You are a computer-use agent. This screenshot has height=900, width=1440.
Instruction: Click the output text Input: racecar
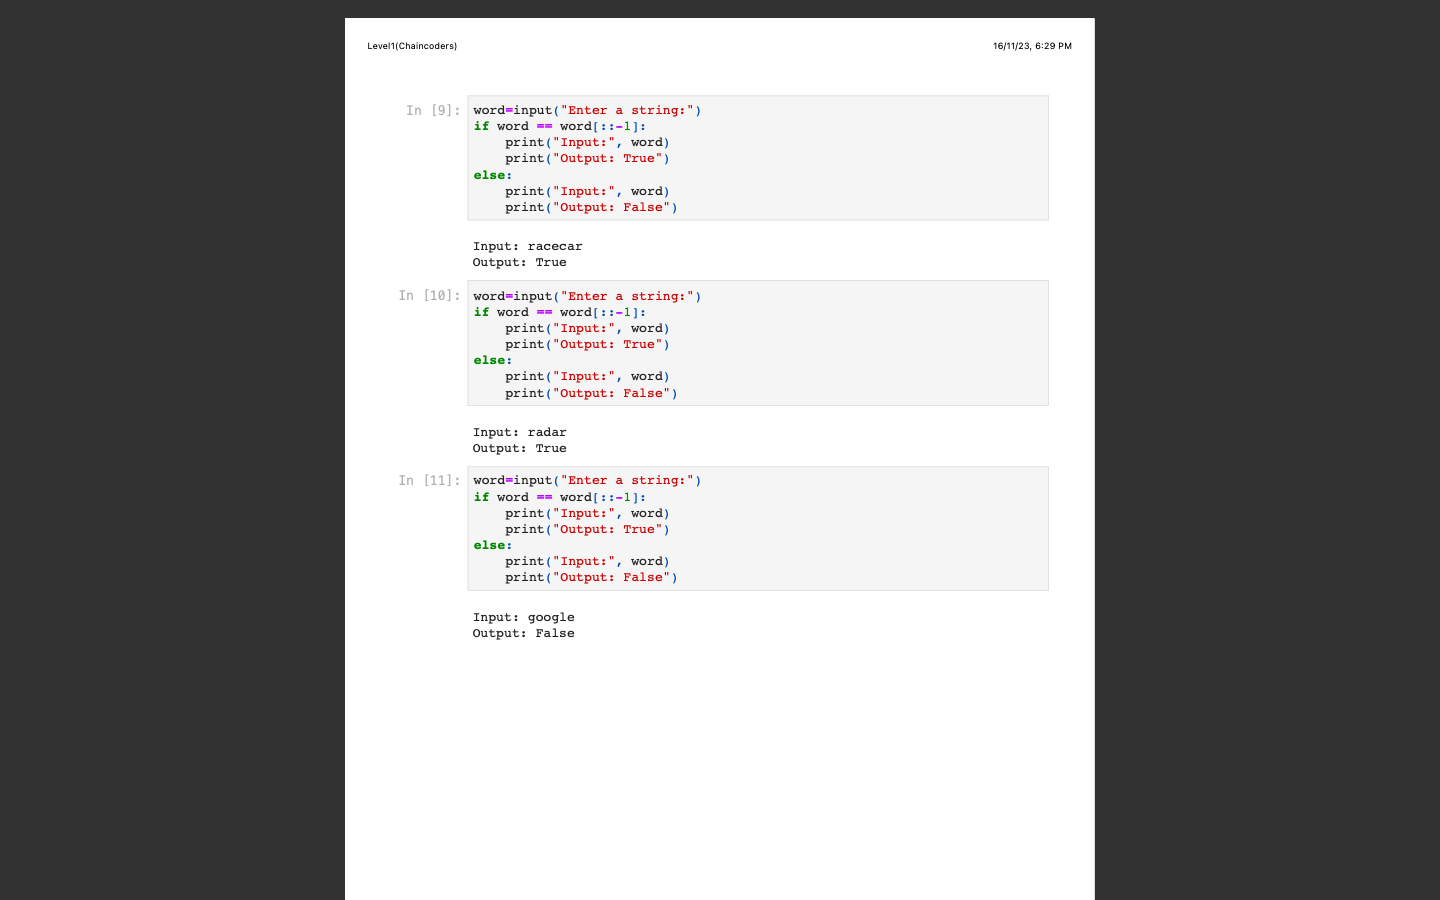pyautogui.click(x=527, y=246)
